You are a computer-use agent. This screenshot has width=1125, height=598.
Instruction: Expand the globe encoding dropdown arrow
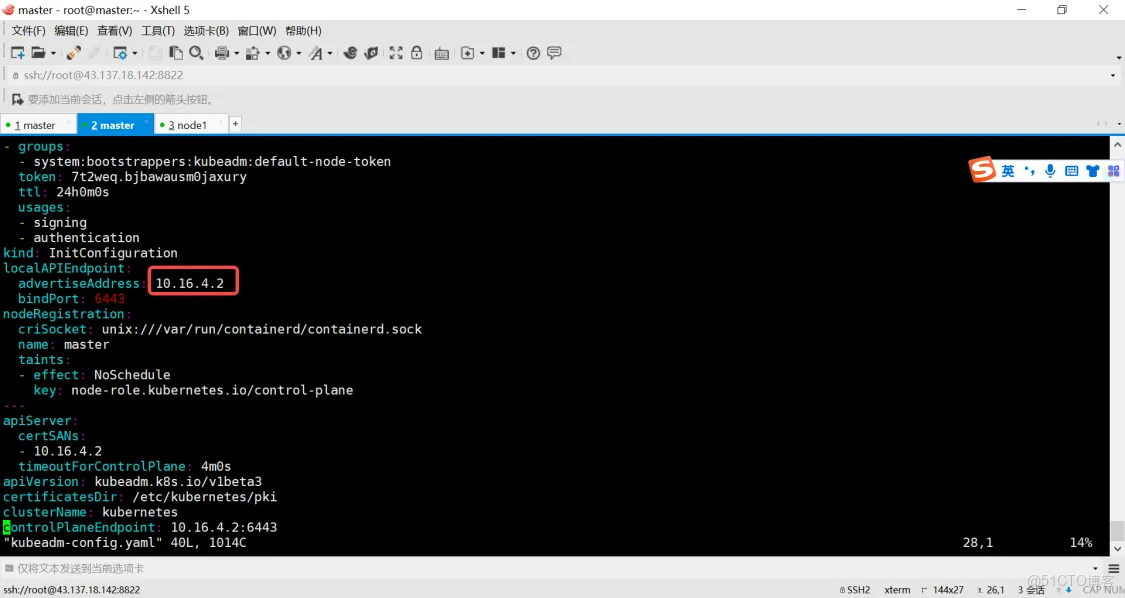[298, 54]
